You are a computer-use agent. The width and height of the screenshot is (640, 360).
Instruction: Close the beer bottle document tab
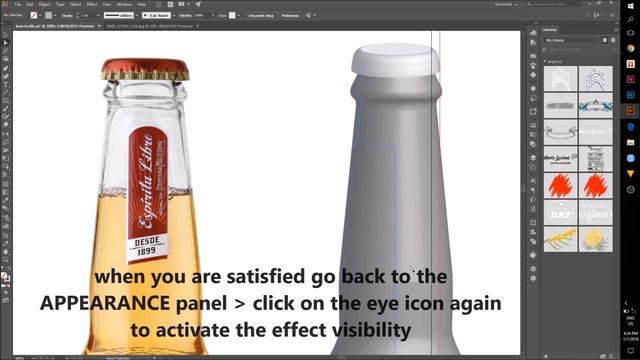(99, 26)
